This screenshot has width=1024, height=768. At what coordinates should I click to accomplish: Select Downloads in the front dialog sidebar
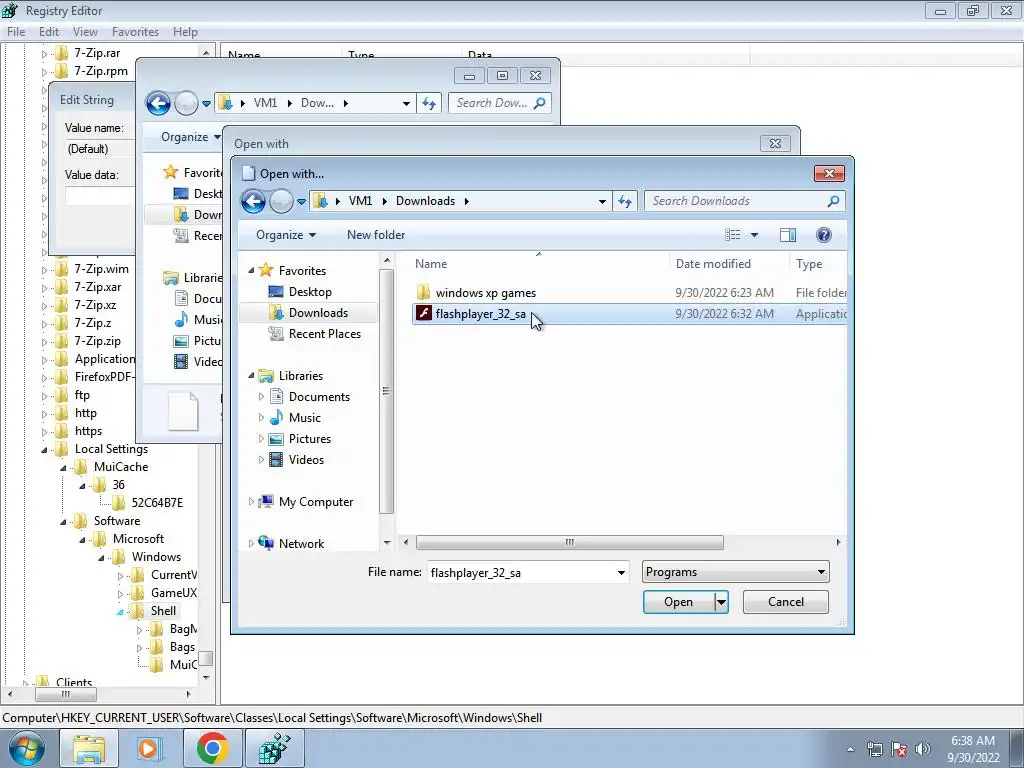(x=318, y=313)
